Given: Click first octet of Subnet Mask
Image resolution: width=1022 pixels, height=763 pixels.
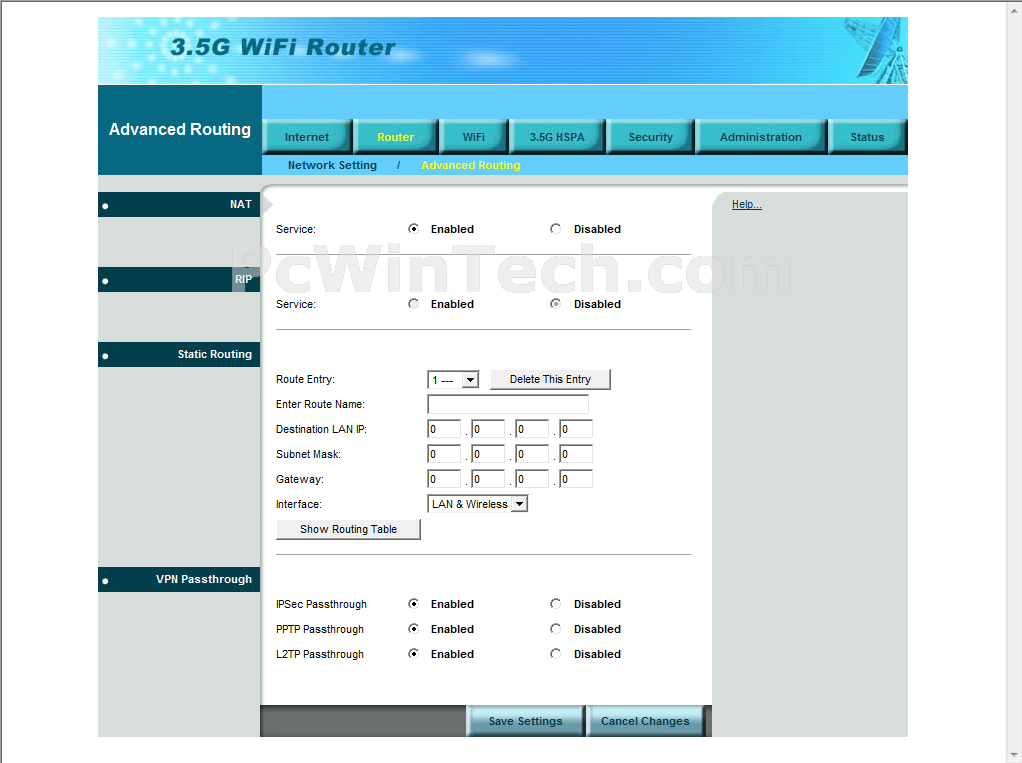Looking at the screenshot, I should [x=444, y=454].
